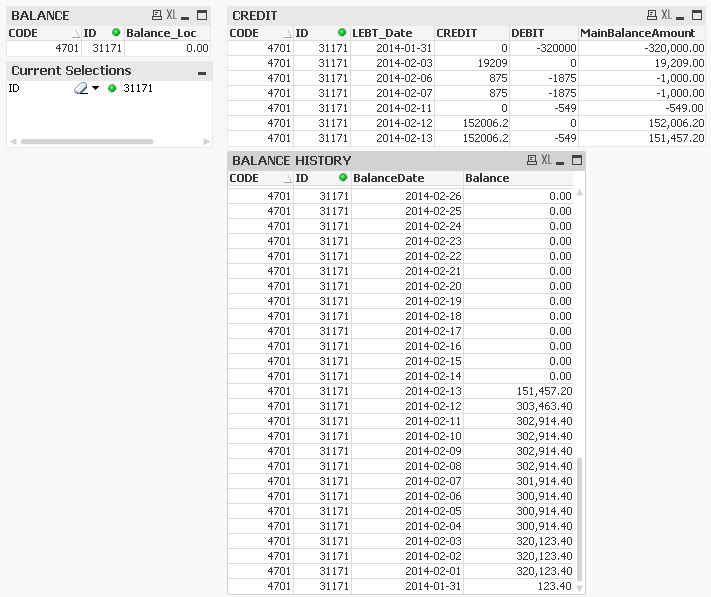Screen dimensions: 711x597
Task: Print the BALANCE HISTORY table
Action: (532, 160)
